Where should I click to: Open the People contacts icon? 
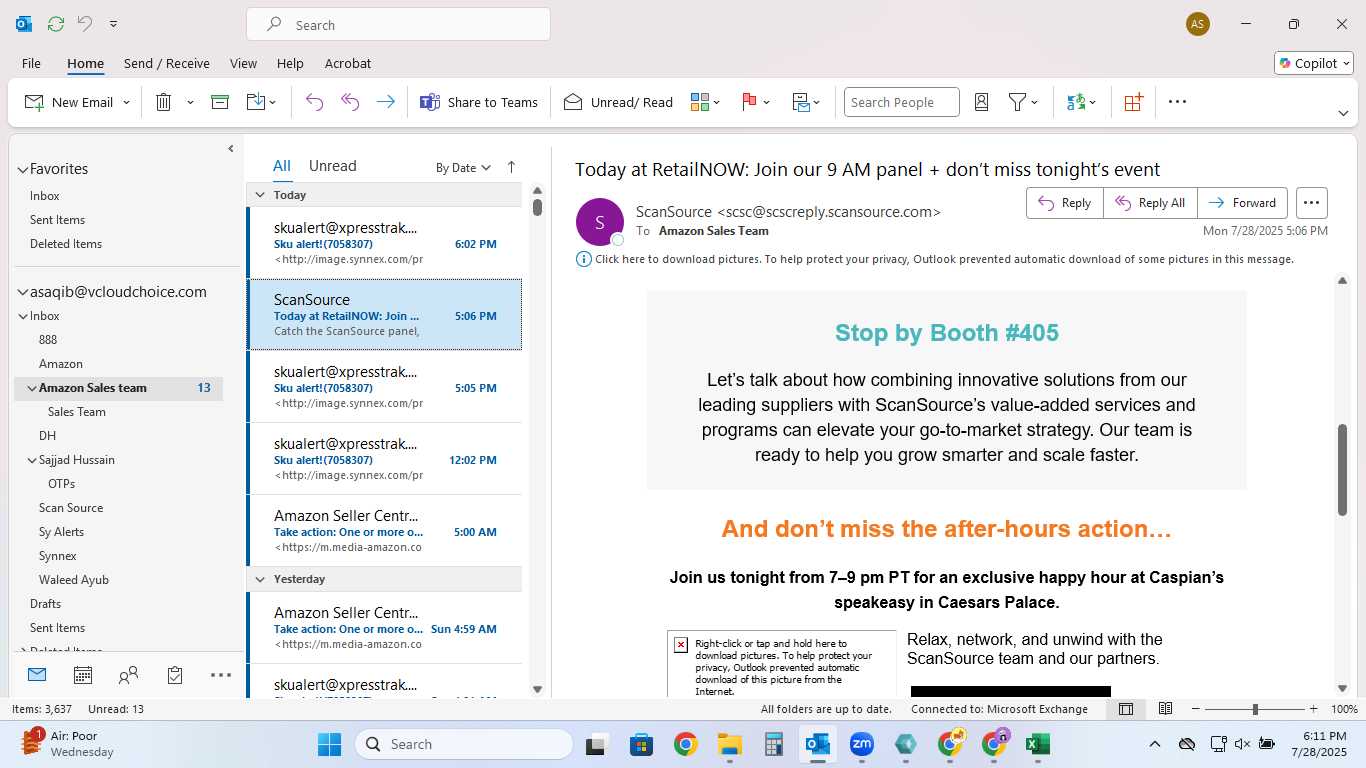[x=128, y=675]
